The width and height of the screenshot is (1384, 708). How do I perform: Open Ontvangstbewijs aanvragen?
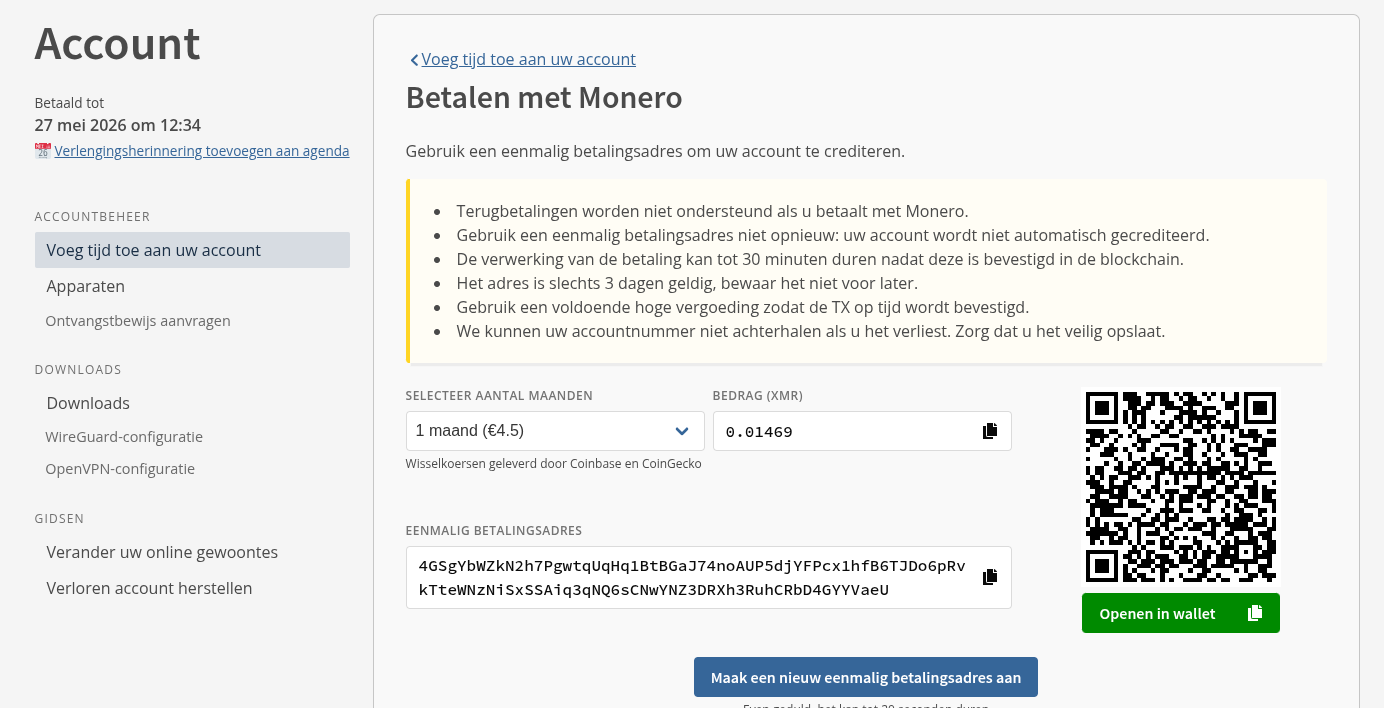(x=138, y=321)
